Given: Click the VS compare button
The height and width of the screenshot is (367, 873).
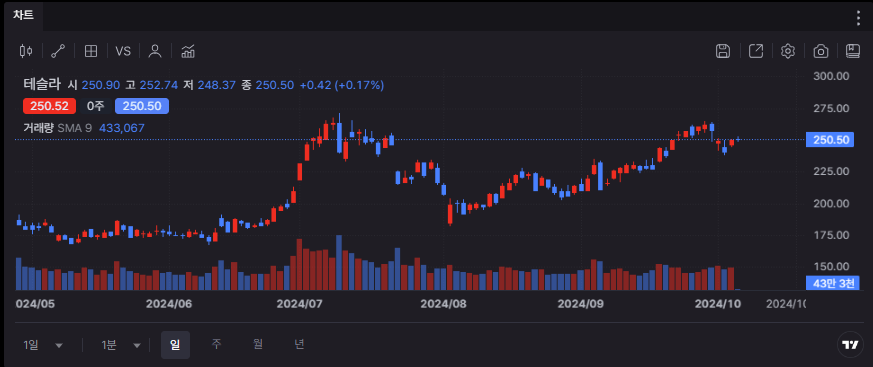Looking at the screenshot, I should click(123, 51).
